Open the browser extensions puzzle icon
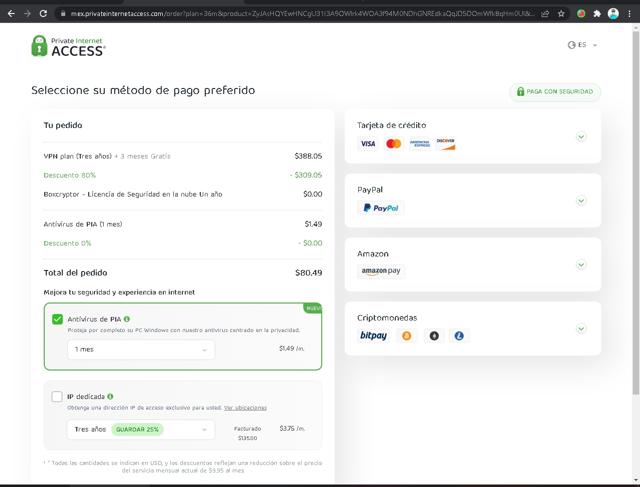This screenshot has height=487, width=640. [x=597, y=13]
